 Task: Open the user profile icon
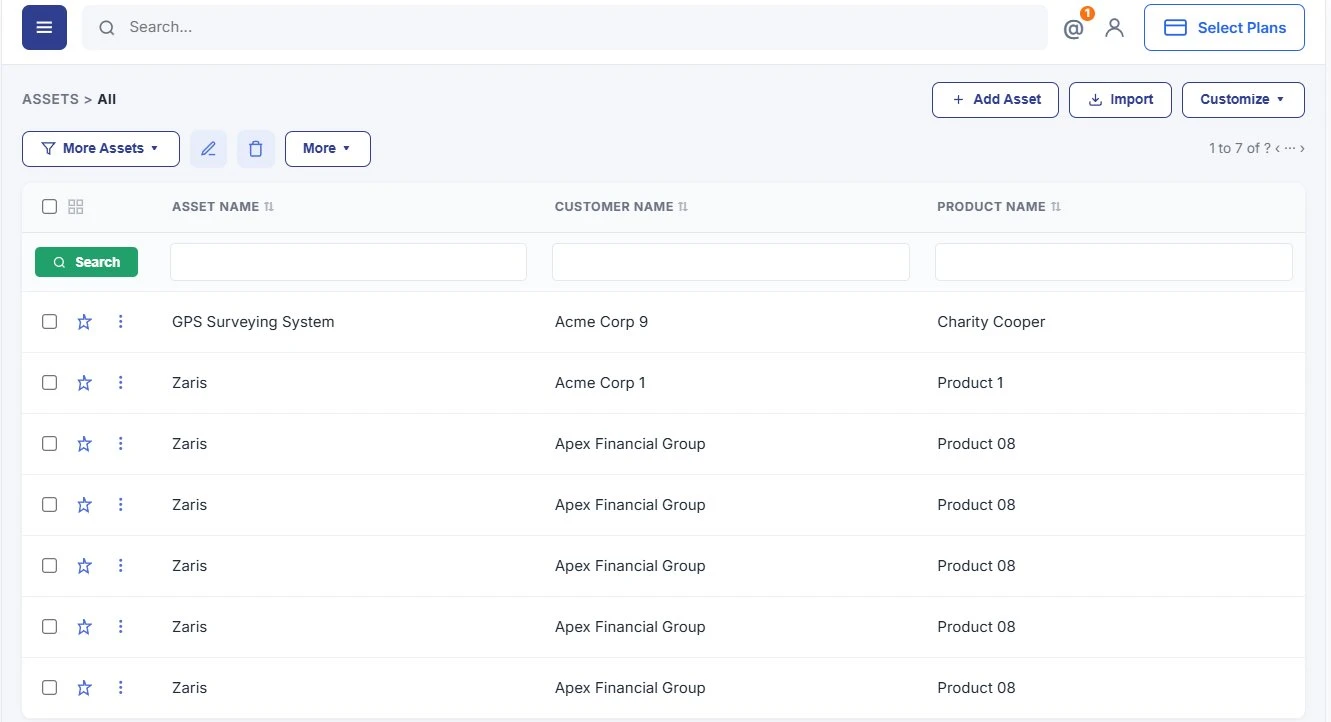click(x=1114, y=28)
